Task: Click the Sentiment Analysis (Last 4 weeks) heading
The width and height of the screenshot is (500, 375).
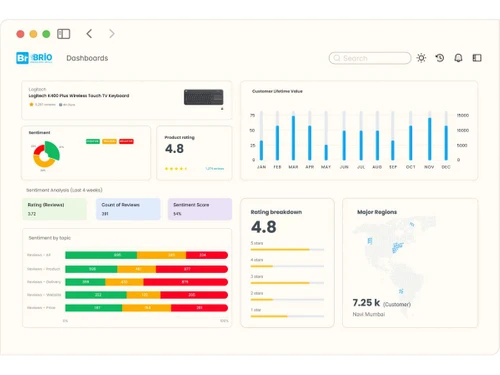Action: click(x=64, y=190)
